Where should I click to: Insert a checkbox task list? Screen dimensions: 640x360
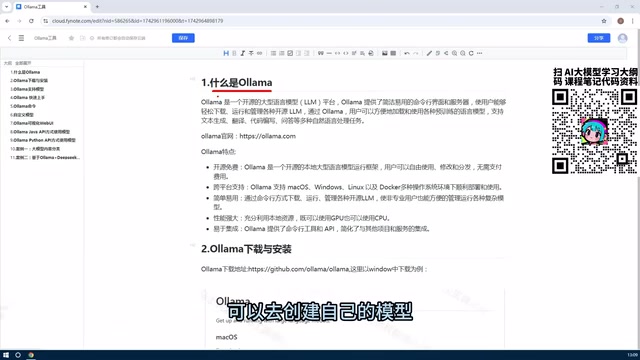point(290,53)
